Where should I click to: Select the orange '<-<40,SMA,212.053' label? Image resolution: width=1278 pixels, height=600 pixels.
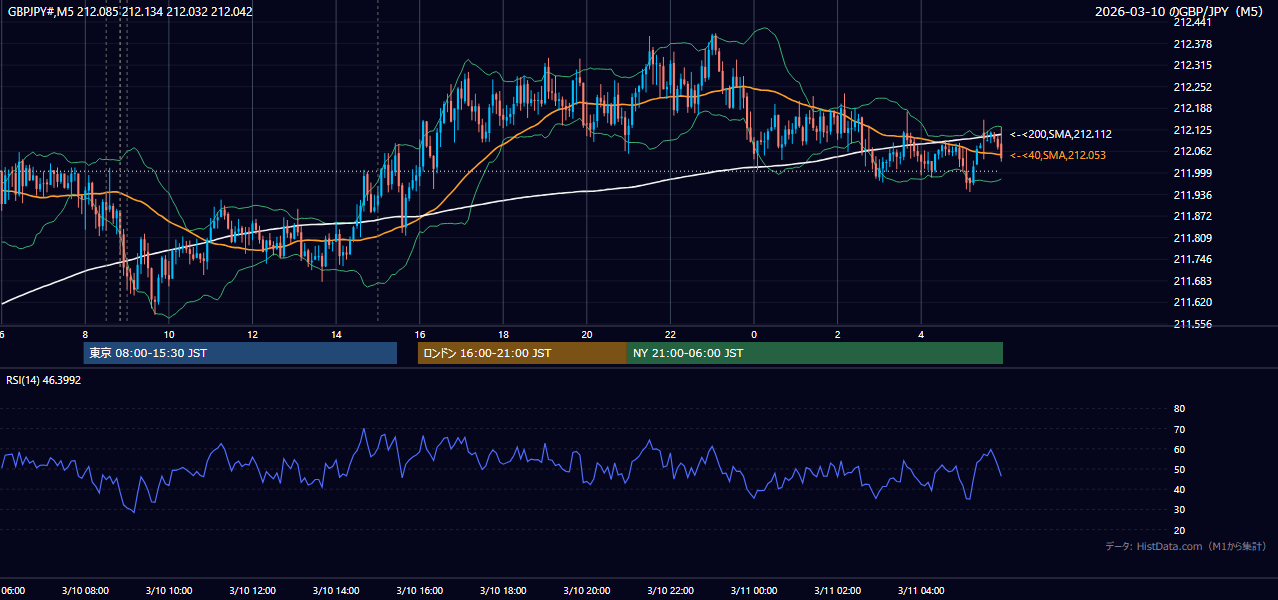pyautogui.click(x=1057, y=155)
